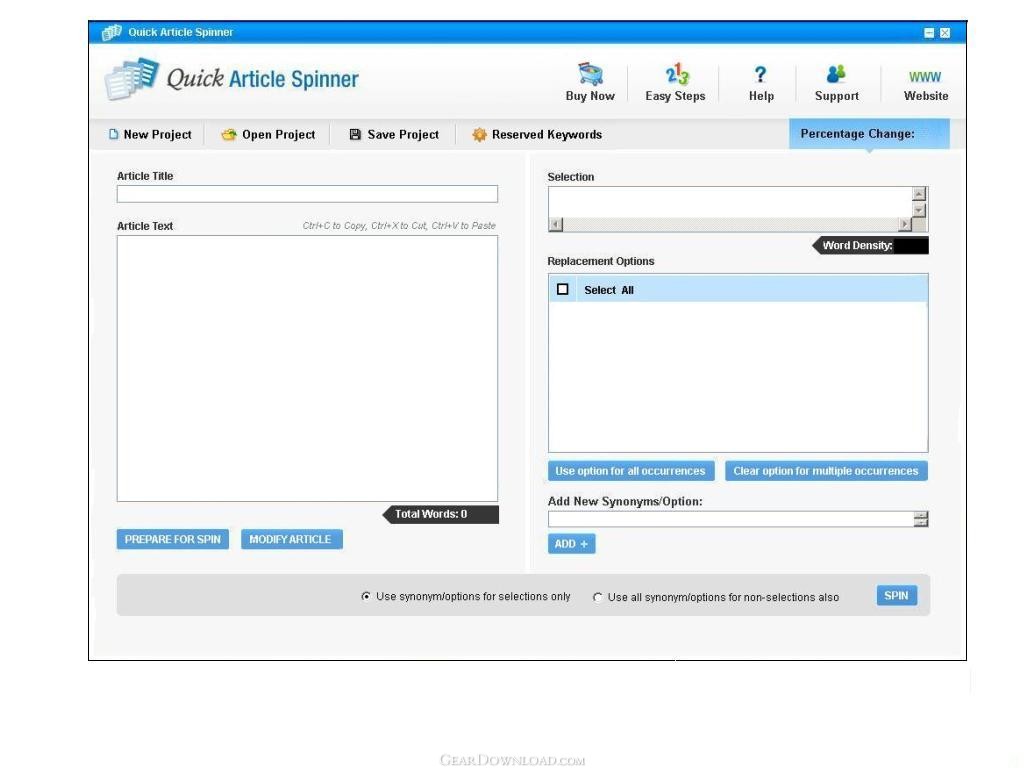Click the MODIFY ARTICLE button
Viewport: 1024px width, 768px height.
tap(291, 539)
